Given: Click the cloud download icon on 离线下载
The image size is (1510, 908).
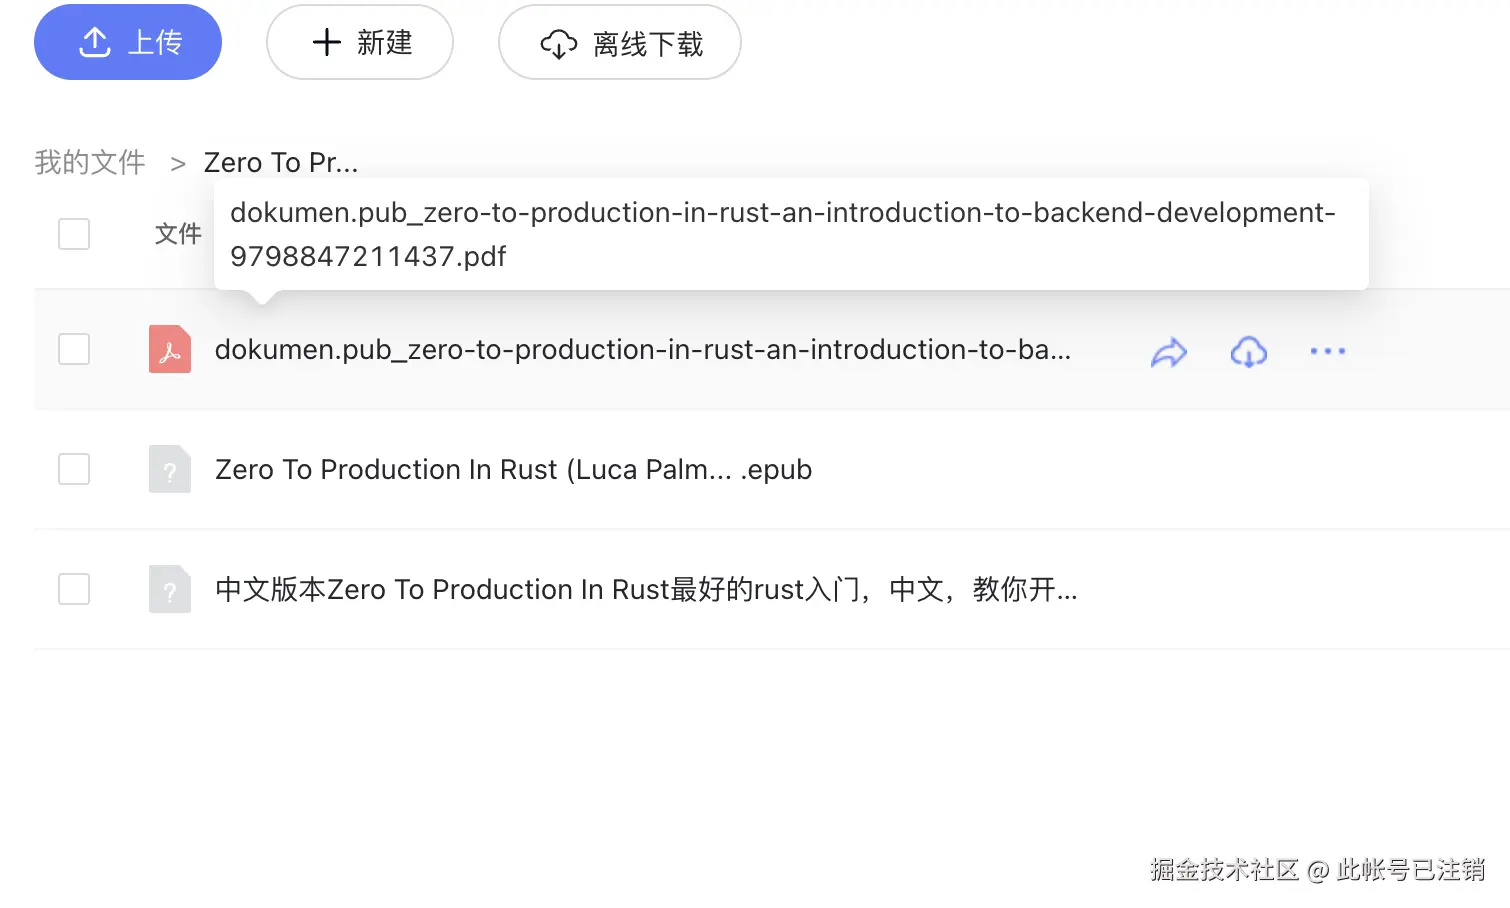Looking at the screenshot, I should click(559, 44).
